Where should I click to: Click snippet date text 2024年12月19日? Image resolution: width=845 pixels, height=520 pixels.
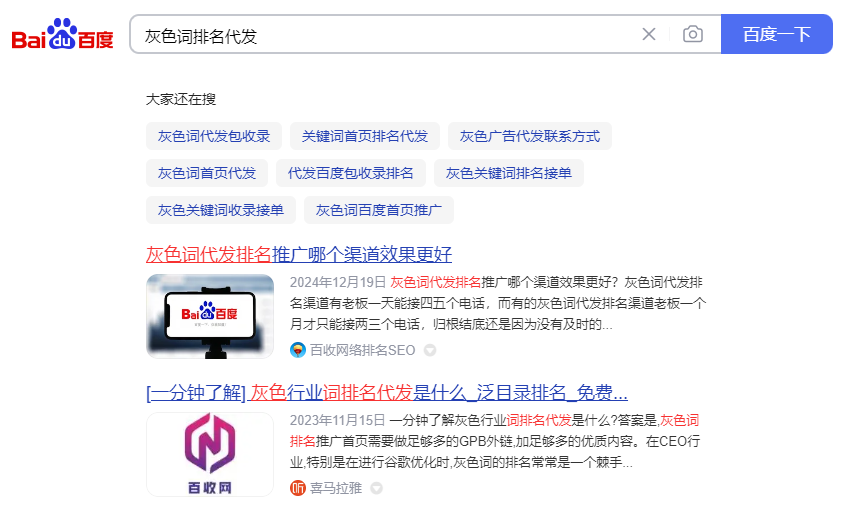coord(338,282)
